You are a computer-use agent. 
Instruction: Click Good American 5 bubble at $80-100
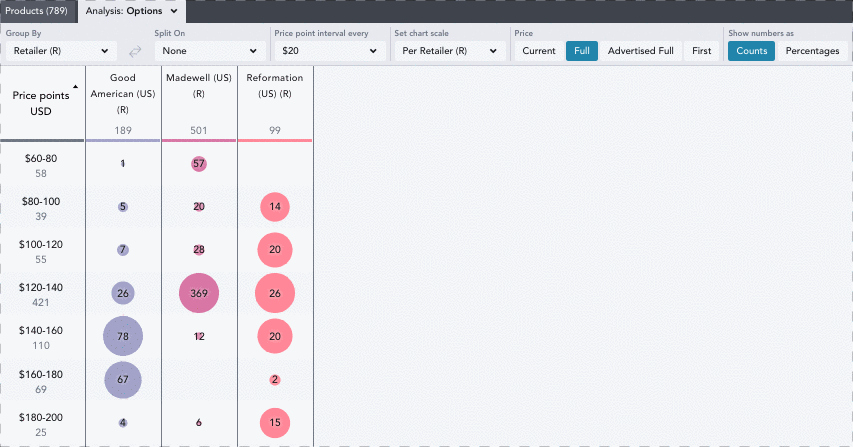pyautogui.click(x=123, y=207)
